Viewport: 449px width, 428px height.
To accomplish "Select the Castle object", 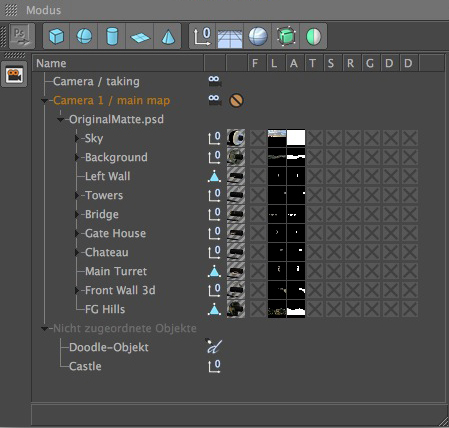I will 85,366.
